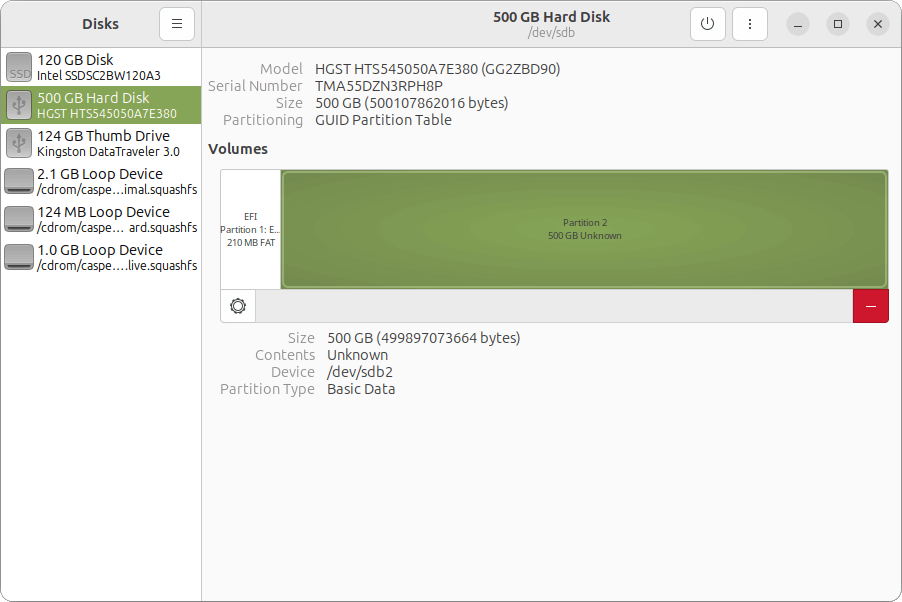Click the Intel SSDSC2BW120A3 entry label
This screenshot has width=902, height=602.
[98, 76]
